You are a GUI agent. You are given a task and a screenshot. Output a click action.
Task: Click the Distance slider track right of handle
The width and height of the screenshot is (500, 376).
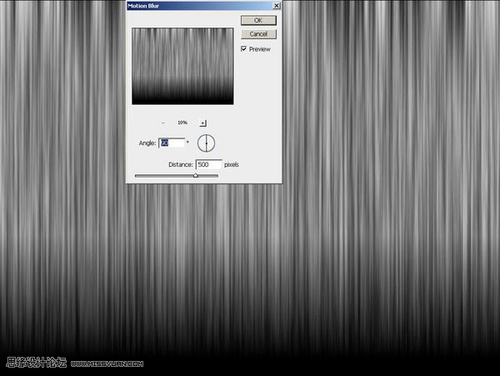208,176
